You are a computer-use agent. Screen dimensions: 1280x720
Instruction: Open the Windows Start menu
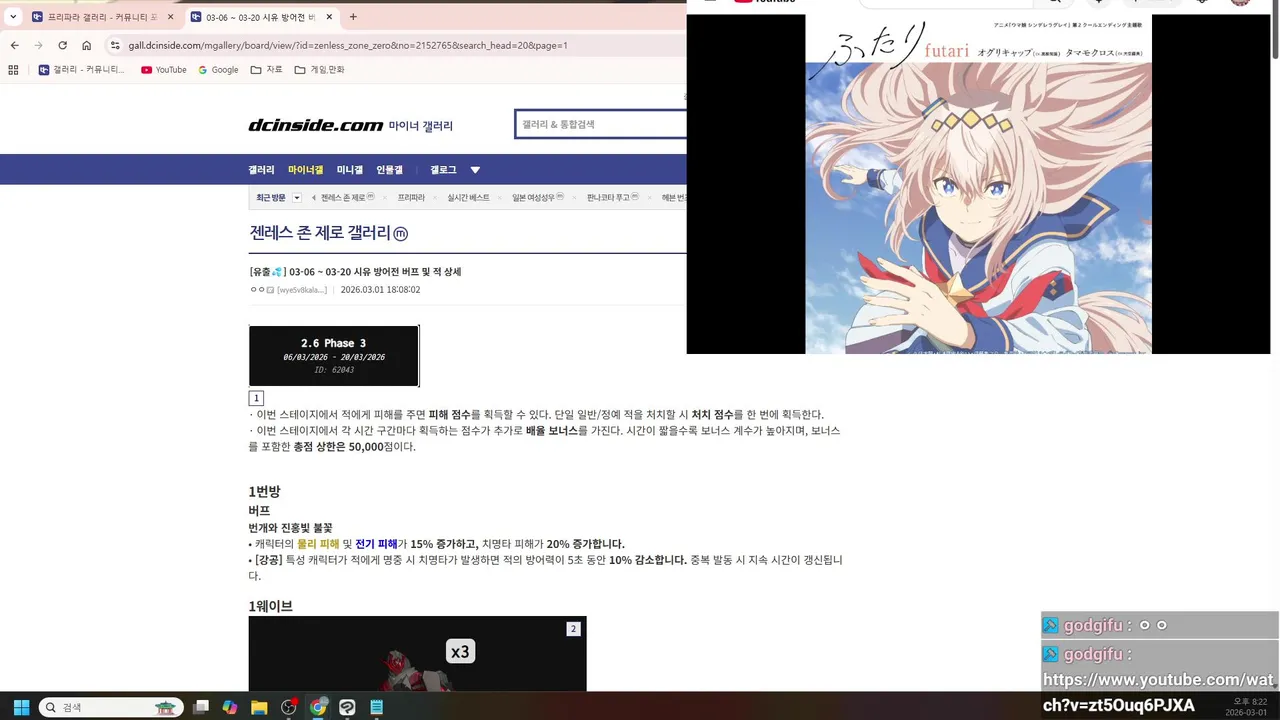coord(21,707)
